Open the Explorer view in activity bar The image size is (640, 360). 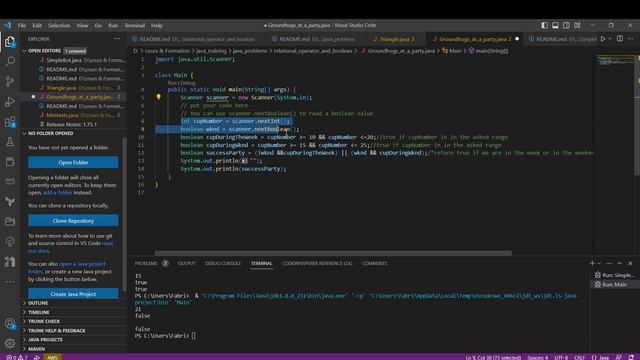coord(10,42)
